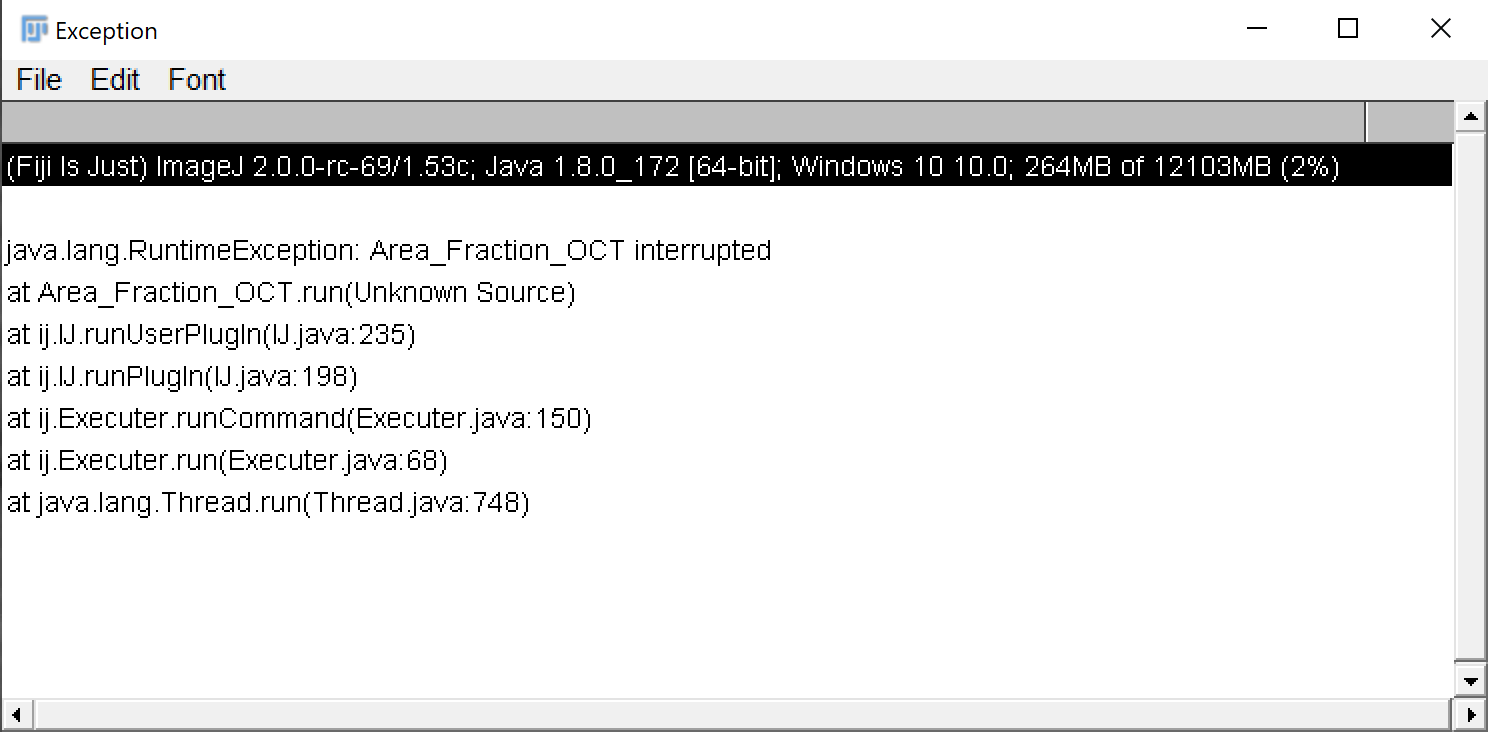Select the Executer.runCommand stack trace line
The height and width of the screenshot is (732, 1488).
[298, 418]
